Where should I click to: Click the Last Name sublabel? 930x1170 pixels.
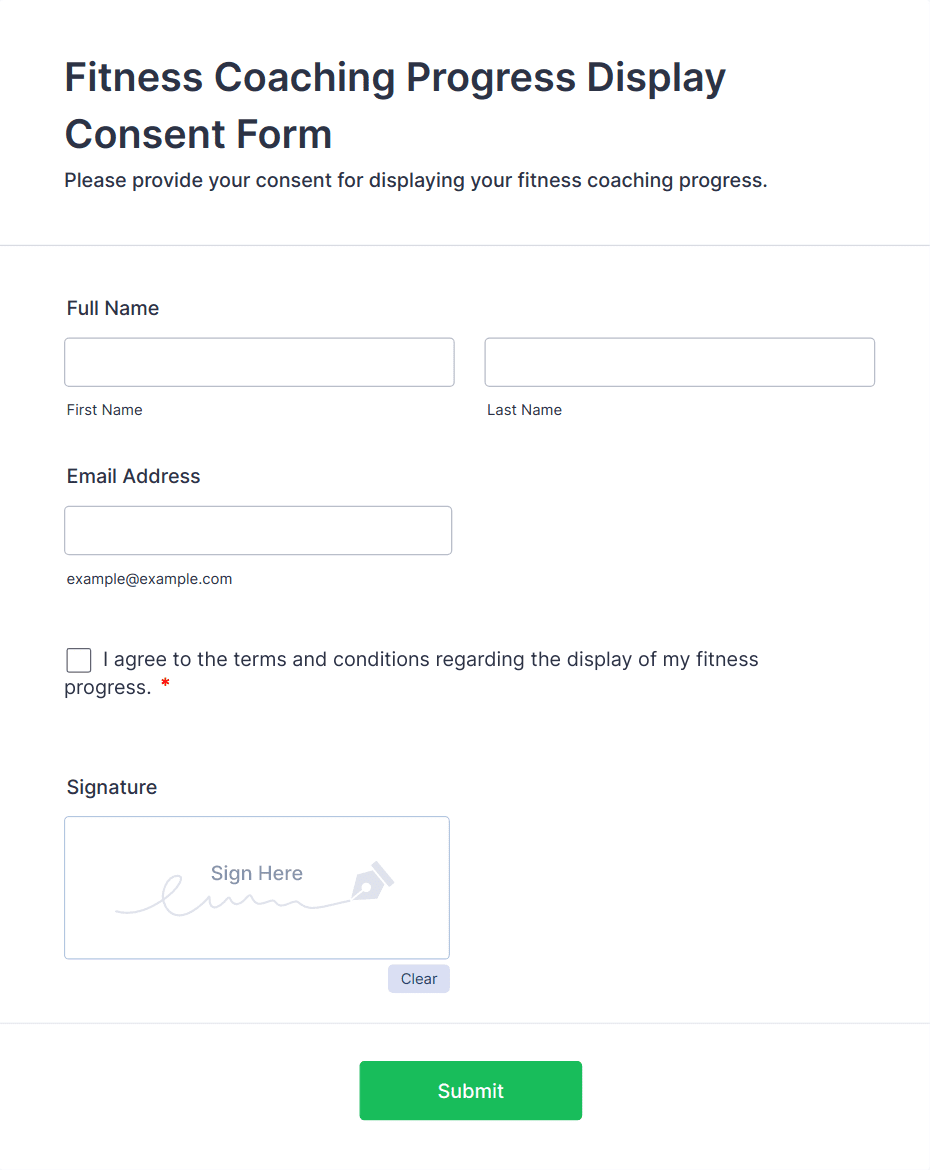[524, 410]
